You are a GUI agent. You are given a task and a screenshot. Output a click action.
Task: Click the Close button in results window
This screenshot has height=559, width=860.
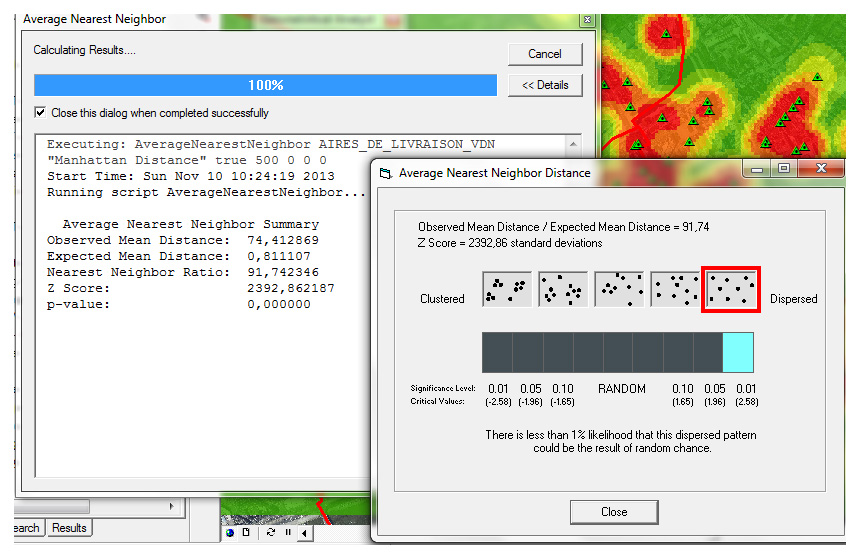(614, 511)
